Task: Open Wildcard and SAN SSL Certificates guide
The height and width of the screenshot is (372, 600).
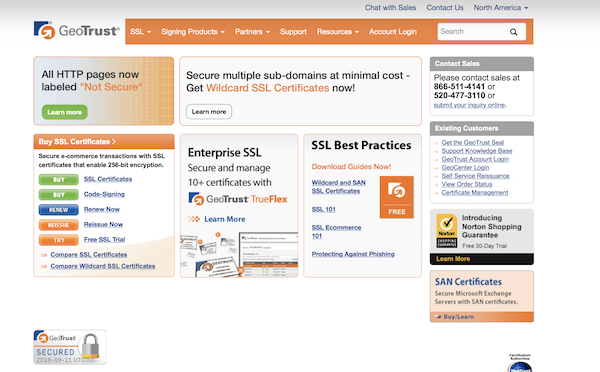Action: tap(339, 187)
